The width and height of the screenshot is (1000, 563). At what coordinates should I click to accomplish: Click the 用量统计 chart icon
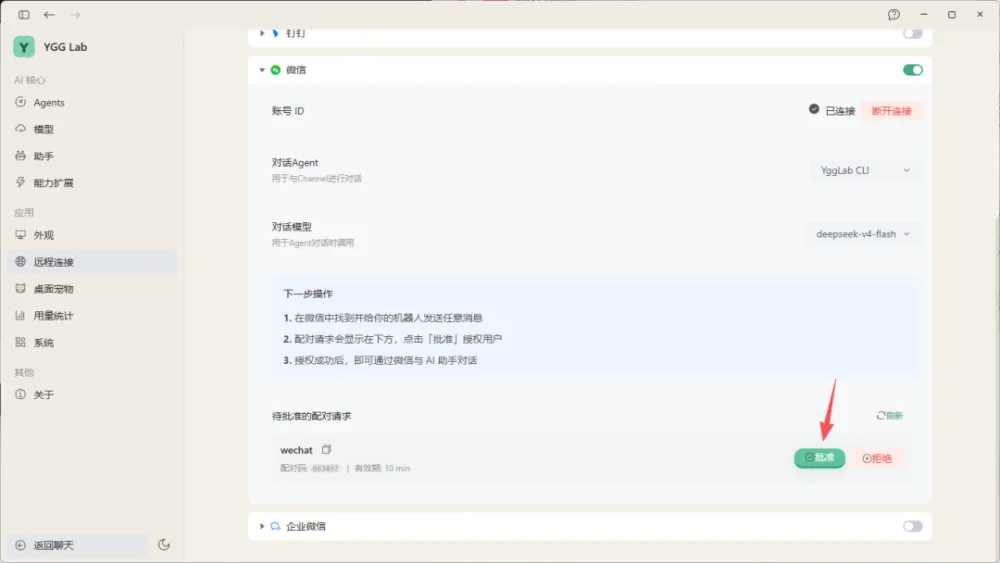tap(20, 315)
